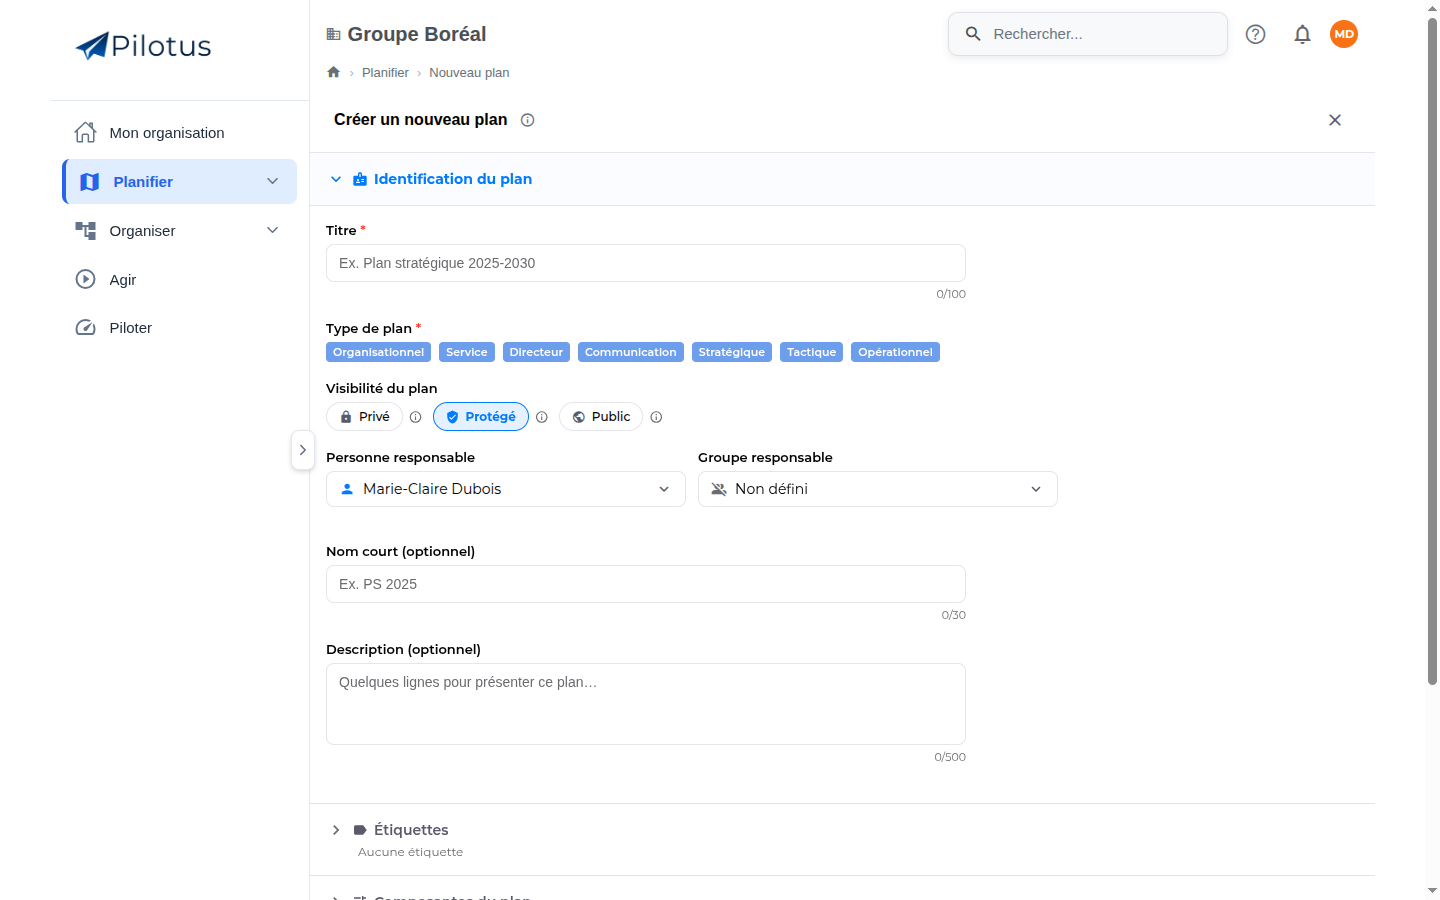Image resolution: width=1440 pixels, height=900 pixels.
Task: Open Organiser menu item
Action: click(x=180, y=230)
